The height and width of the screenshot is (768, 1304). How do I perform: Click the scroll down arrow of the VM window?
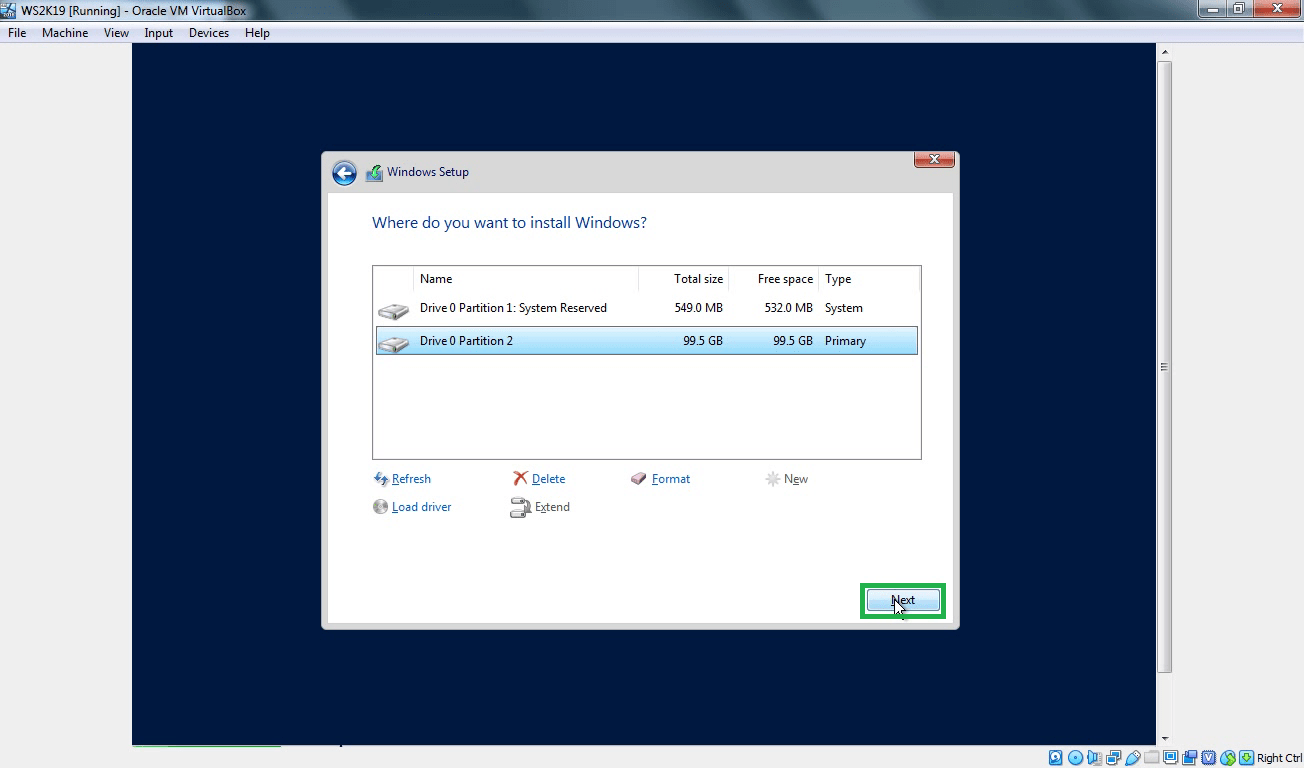pyautogui.click(x=1164, y=739)
